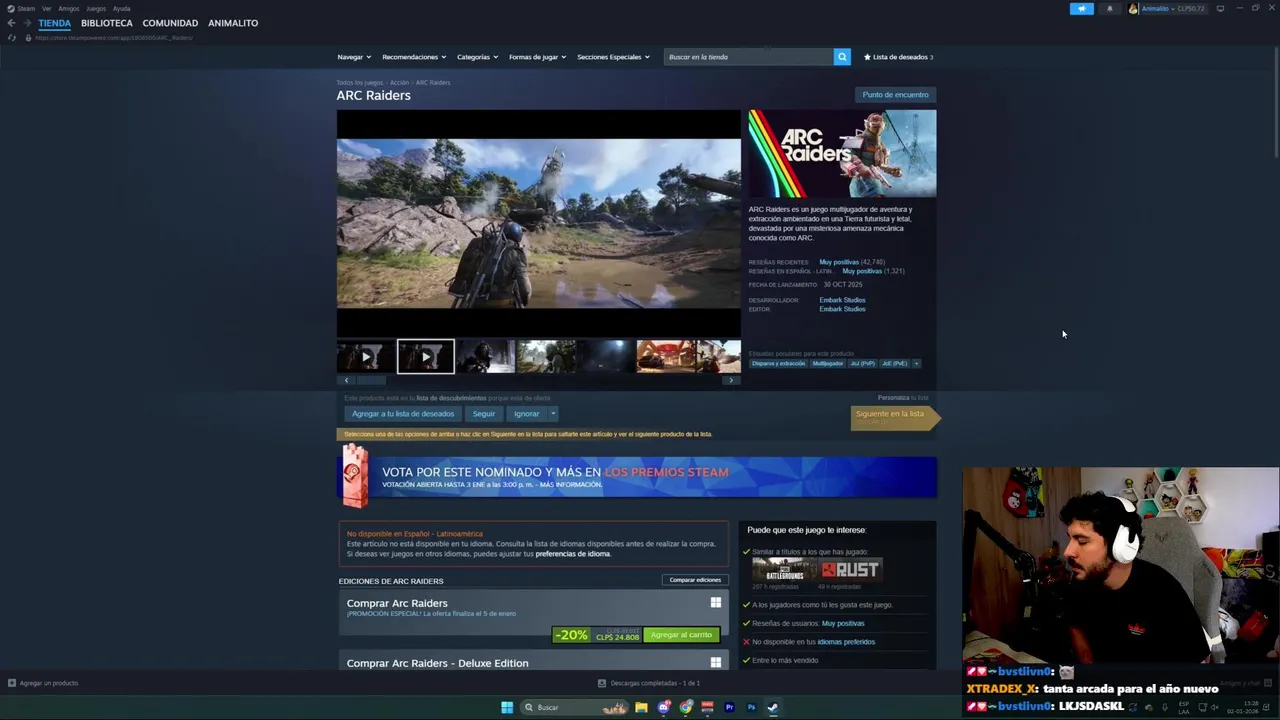
Task: Click Agregar al carrito for Arc Raiders
Action: pos(681,635)
